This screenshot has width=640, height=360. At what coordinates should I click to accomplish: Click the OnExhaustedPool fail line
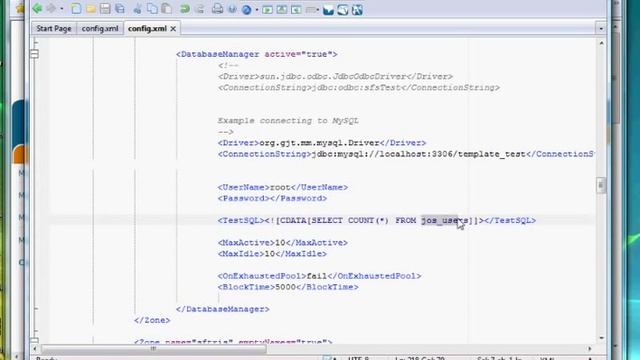point(320,276)
